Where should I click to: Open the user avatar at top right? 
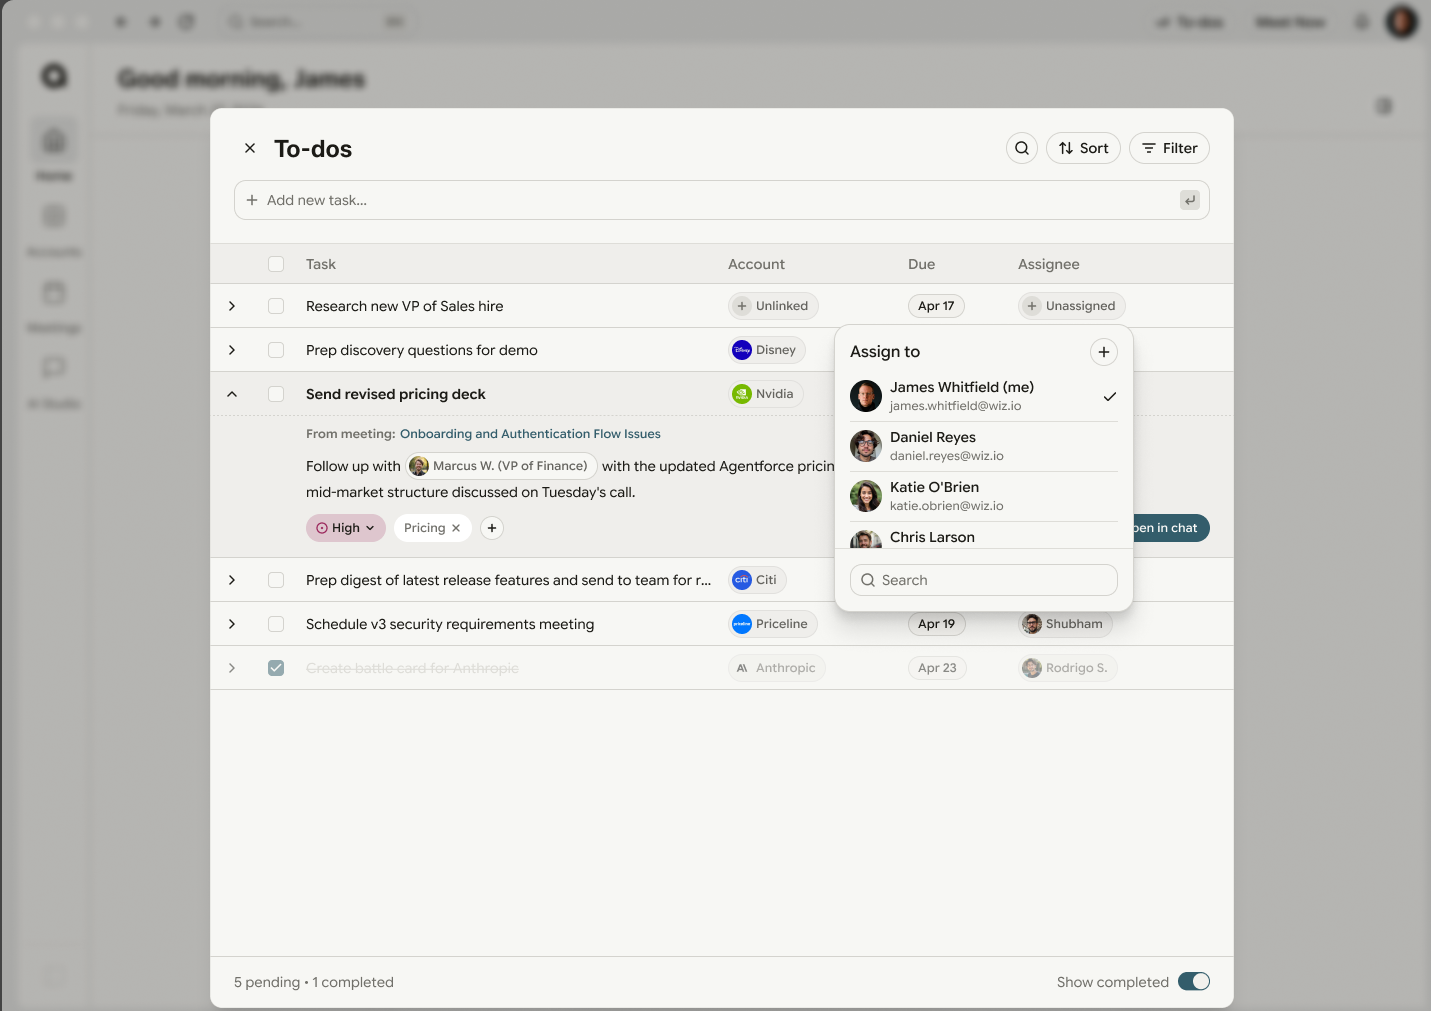coord(1401,22)
